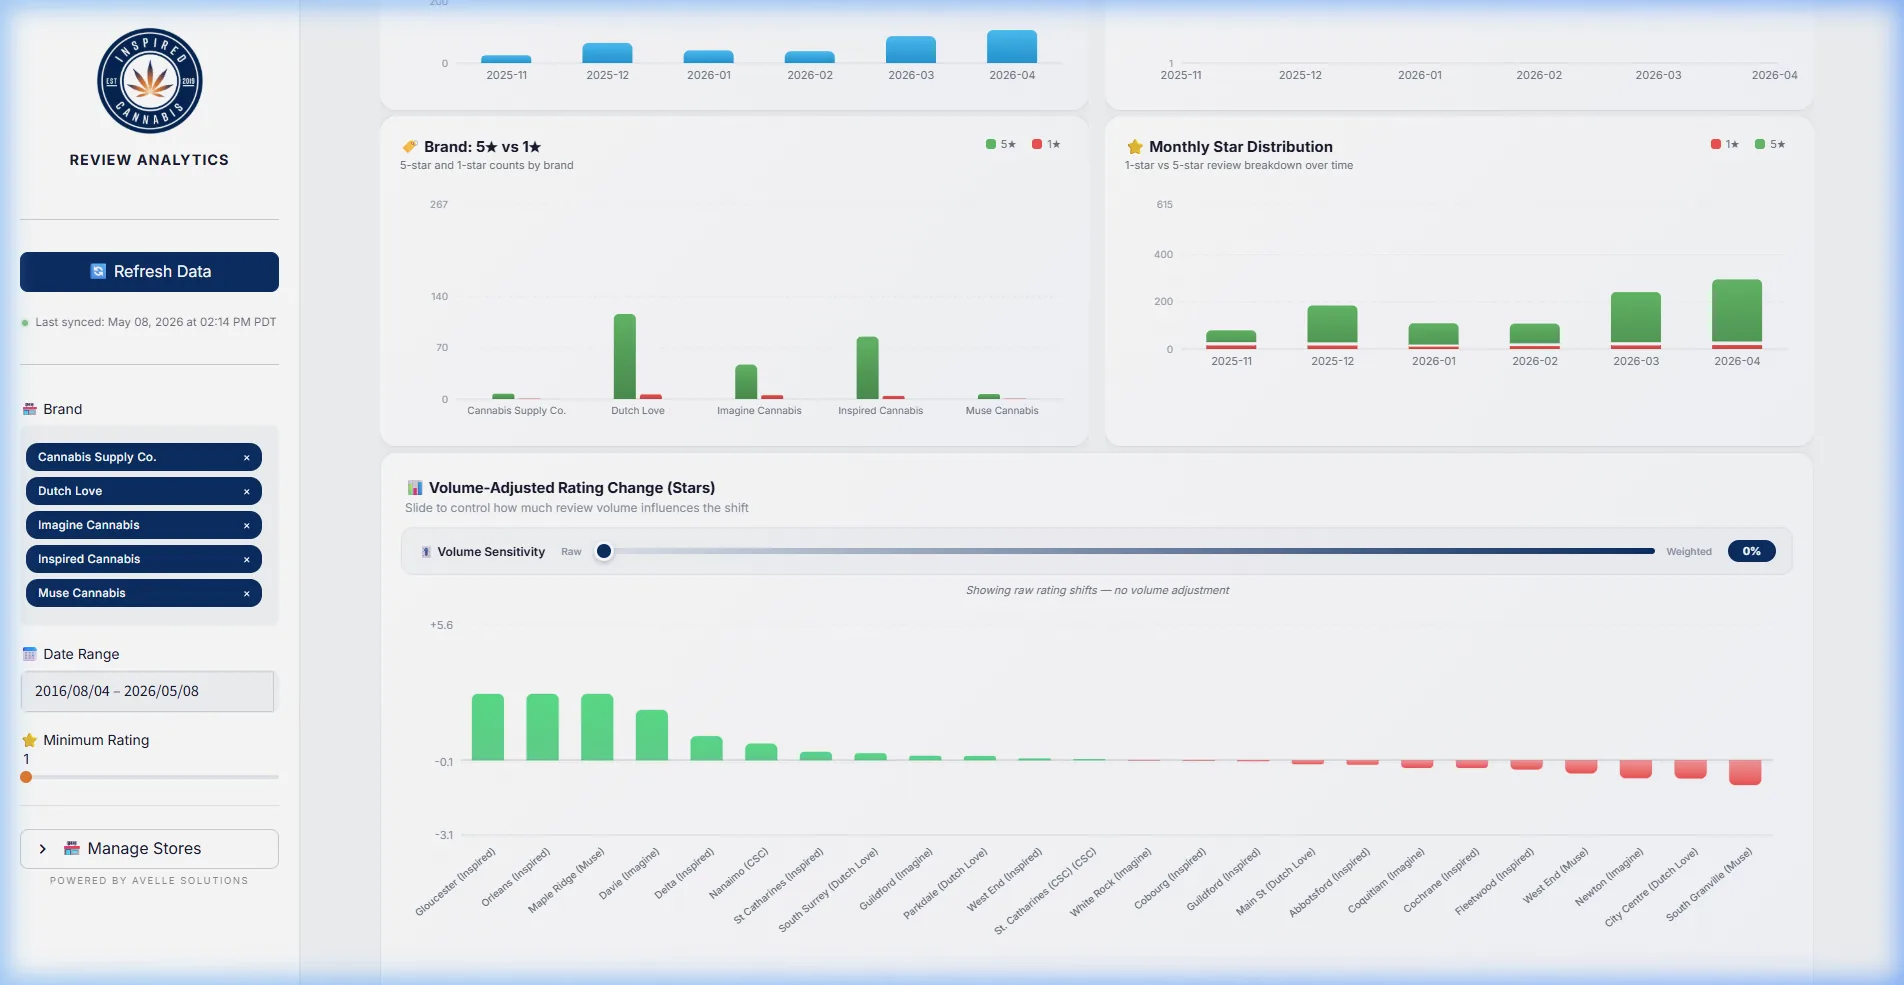Screen dimensions: 1904x985
Task: Remove the Dutch Love brand chip
Action: tap(247, 491)
